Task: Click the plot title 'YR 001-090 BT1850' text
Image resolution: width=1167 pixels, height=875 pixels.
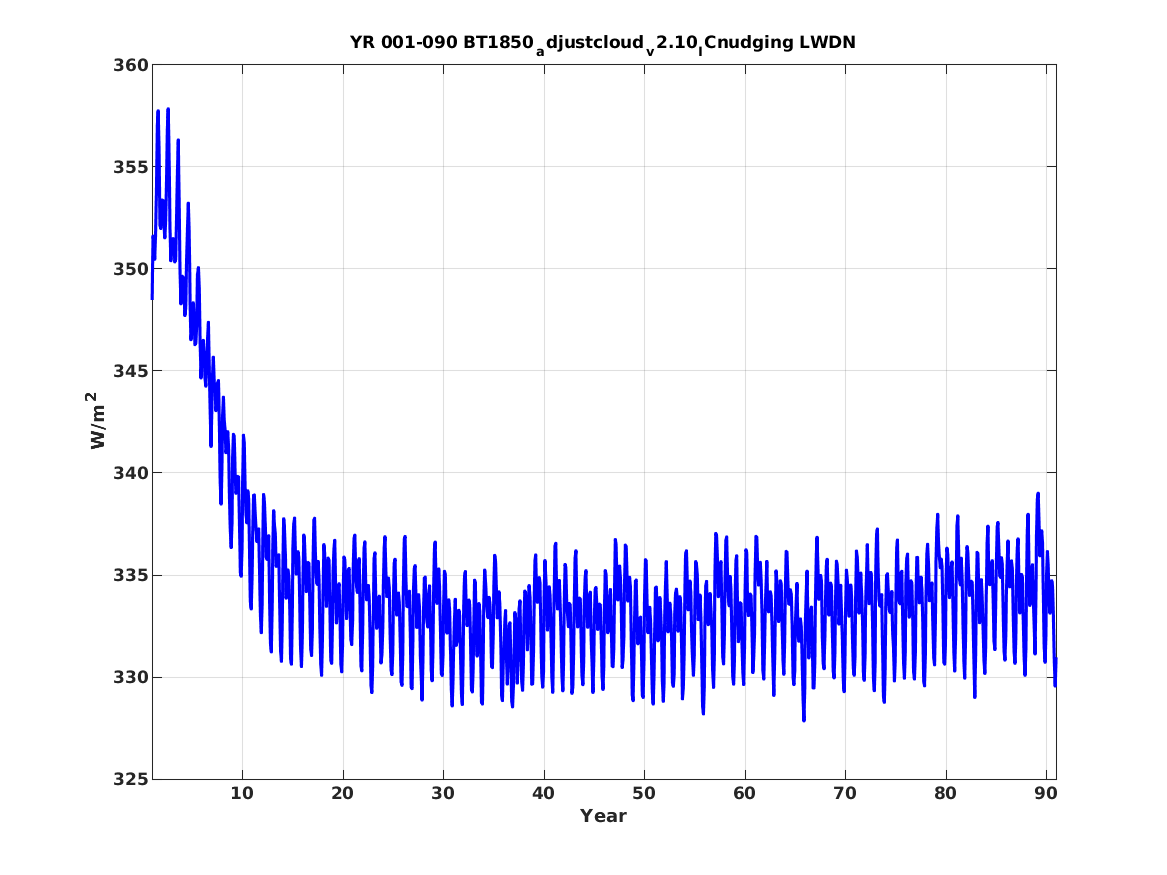Action: pyautogui.click(x=442, y=42)
